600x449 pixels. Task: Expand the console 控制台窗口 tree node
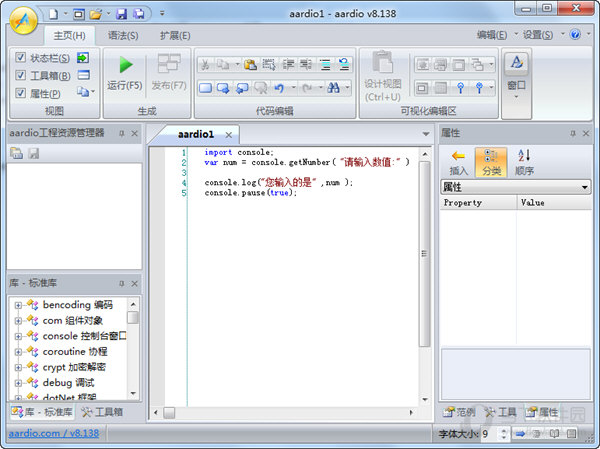click(x=18, y=336)
